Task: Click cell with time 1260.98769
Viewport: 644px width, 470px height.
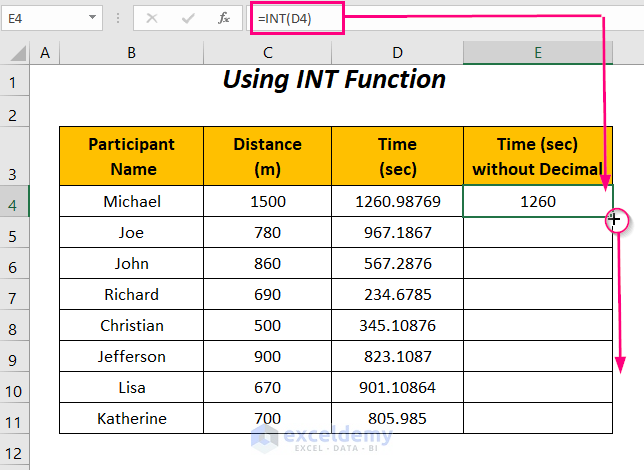Action: [x=397, y=202]
